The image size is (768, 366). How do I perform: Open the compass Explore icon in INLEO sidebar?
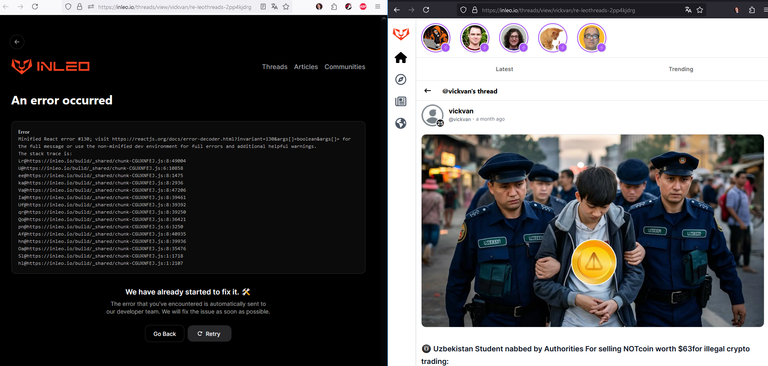click(401, 79)
